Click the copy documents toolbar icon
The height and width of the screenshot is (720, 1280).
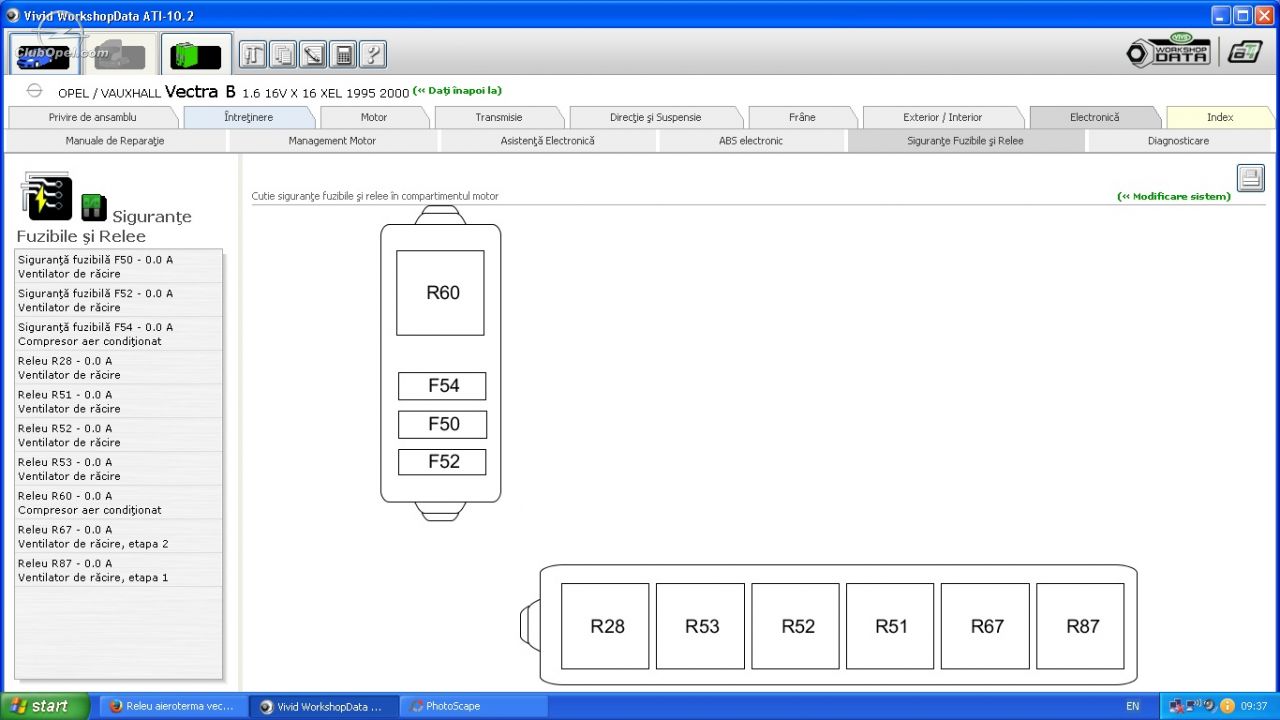point(283,55)
